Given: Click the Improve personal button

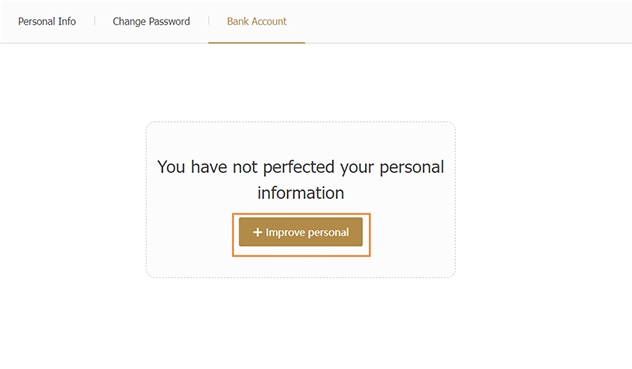Looking at the screenshot, I should coord(301,232).
